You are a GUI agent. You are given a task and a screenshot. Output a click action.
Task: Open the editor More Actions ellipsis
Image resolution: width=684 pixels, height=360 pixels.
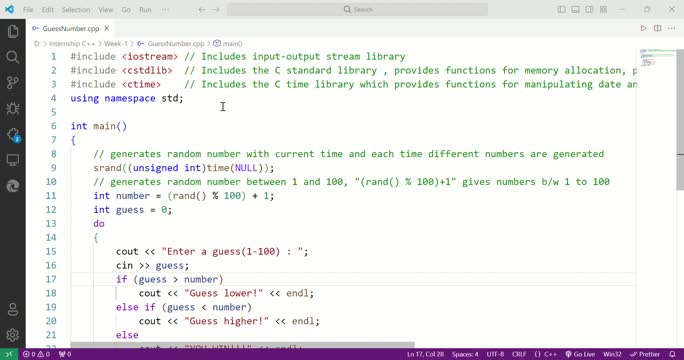(x=672, y=28)
